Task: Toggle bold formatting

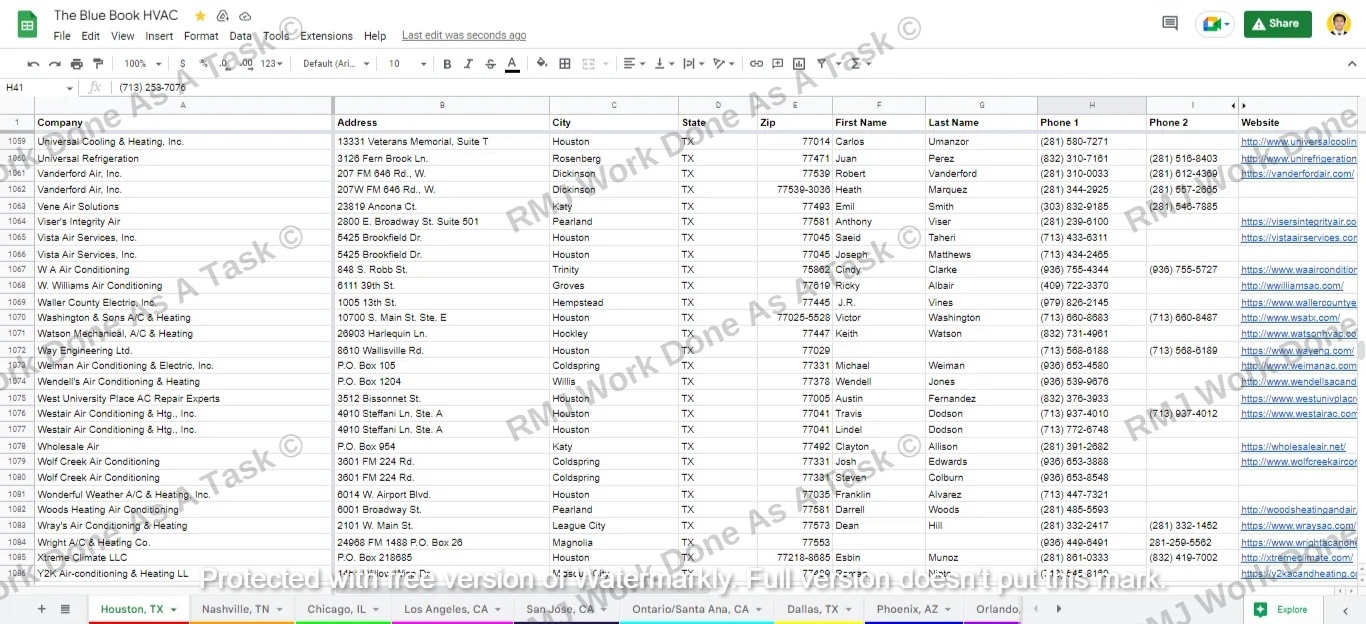Action: click(x=447, y=64)
